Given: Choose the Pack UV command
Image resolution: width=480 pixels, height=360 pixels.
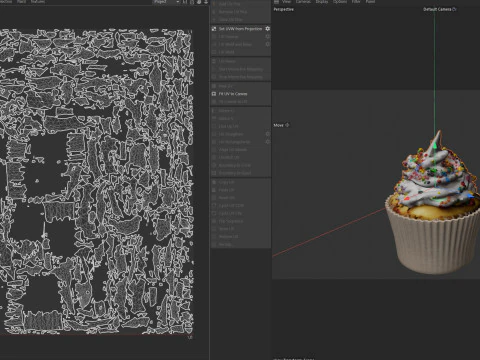Looking at the screenshot, I should click(x=225, y=86).
